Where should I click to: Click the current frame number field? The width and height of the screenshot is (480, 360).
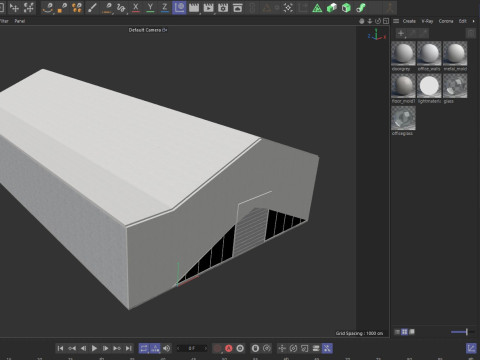point(192,348)
